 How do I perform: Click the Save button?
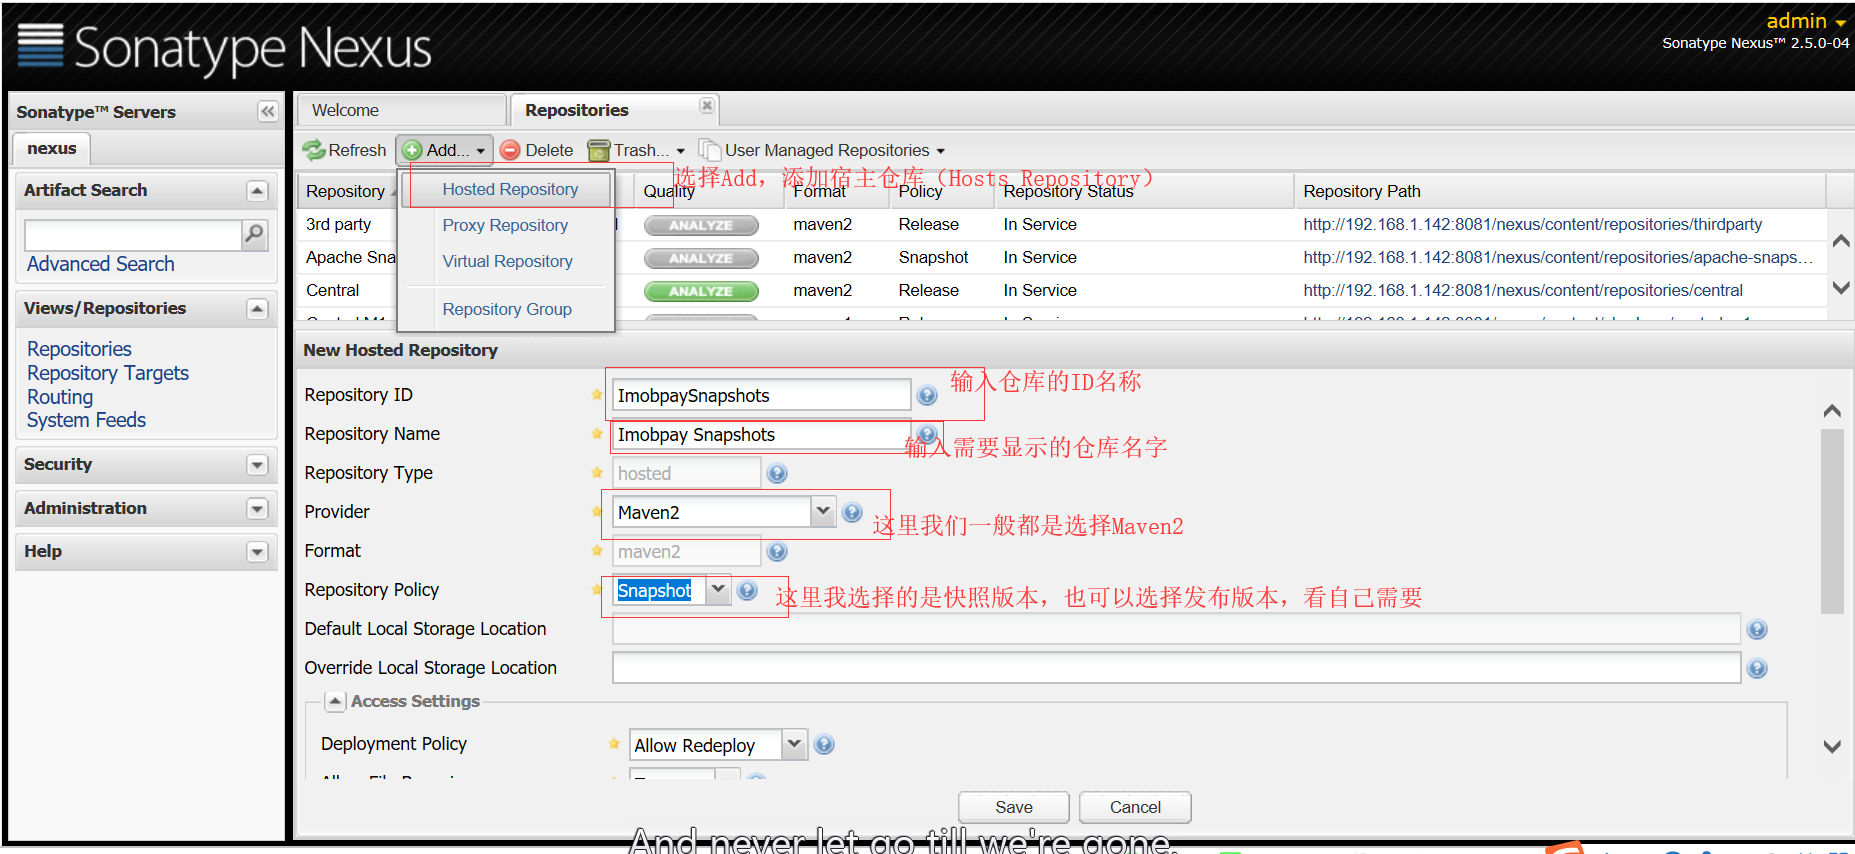1014,807
